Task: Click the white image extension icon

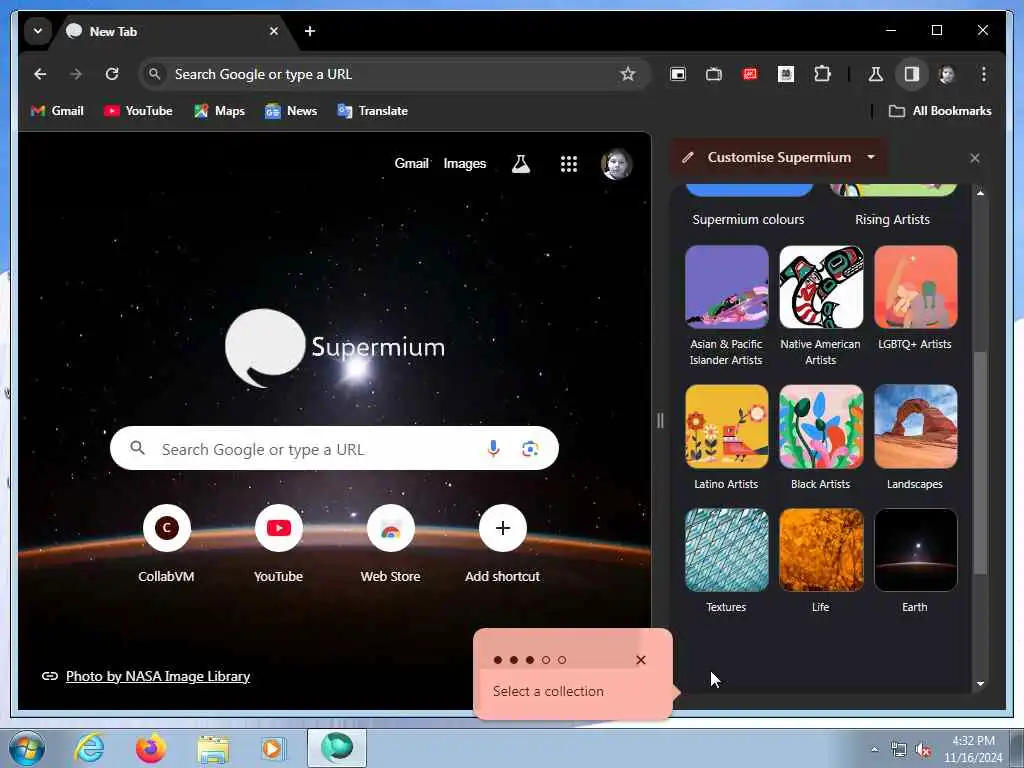Action: [786, 74]
